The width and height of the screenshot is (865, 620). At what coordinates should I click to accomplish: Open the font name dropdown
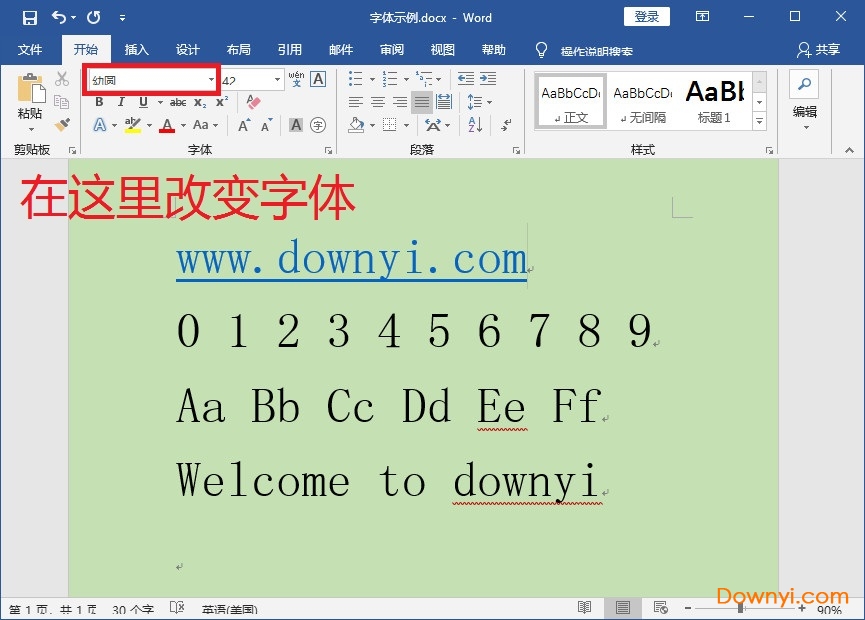point(211,79)
